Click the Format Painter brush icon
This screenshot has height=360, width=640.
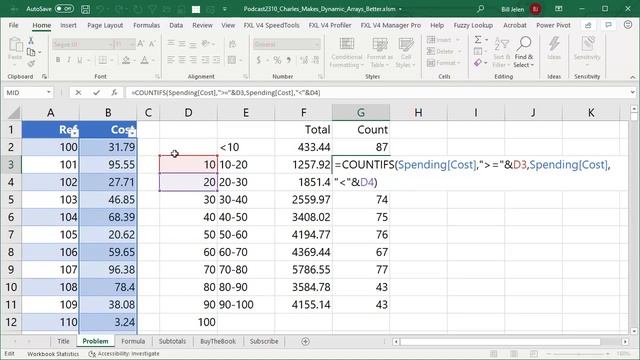[31, 63]
